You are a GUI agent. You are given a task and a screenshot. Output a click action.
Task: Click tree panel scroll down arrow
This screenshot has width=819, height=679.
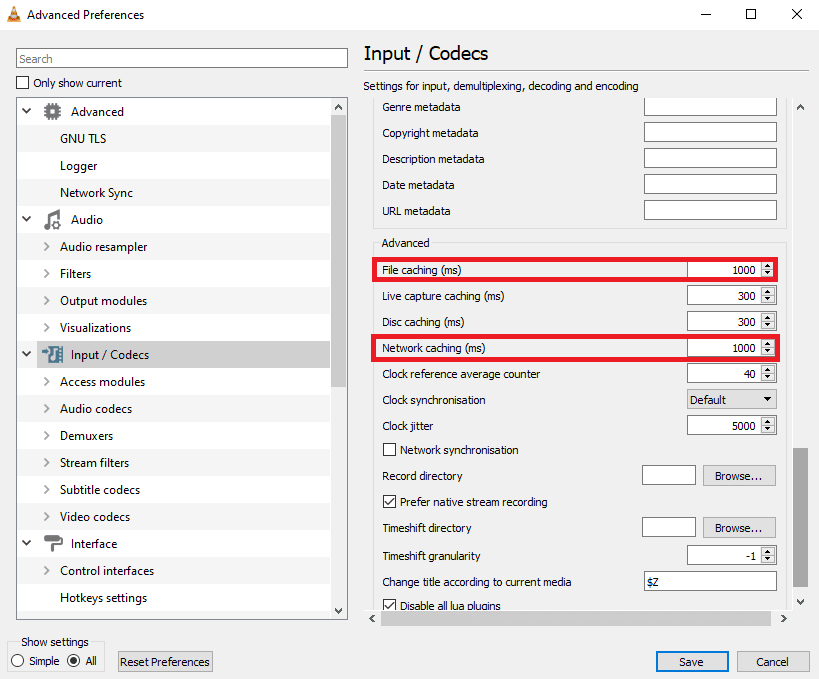click(x=338, y=611)
